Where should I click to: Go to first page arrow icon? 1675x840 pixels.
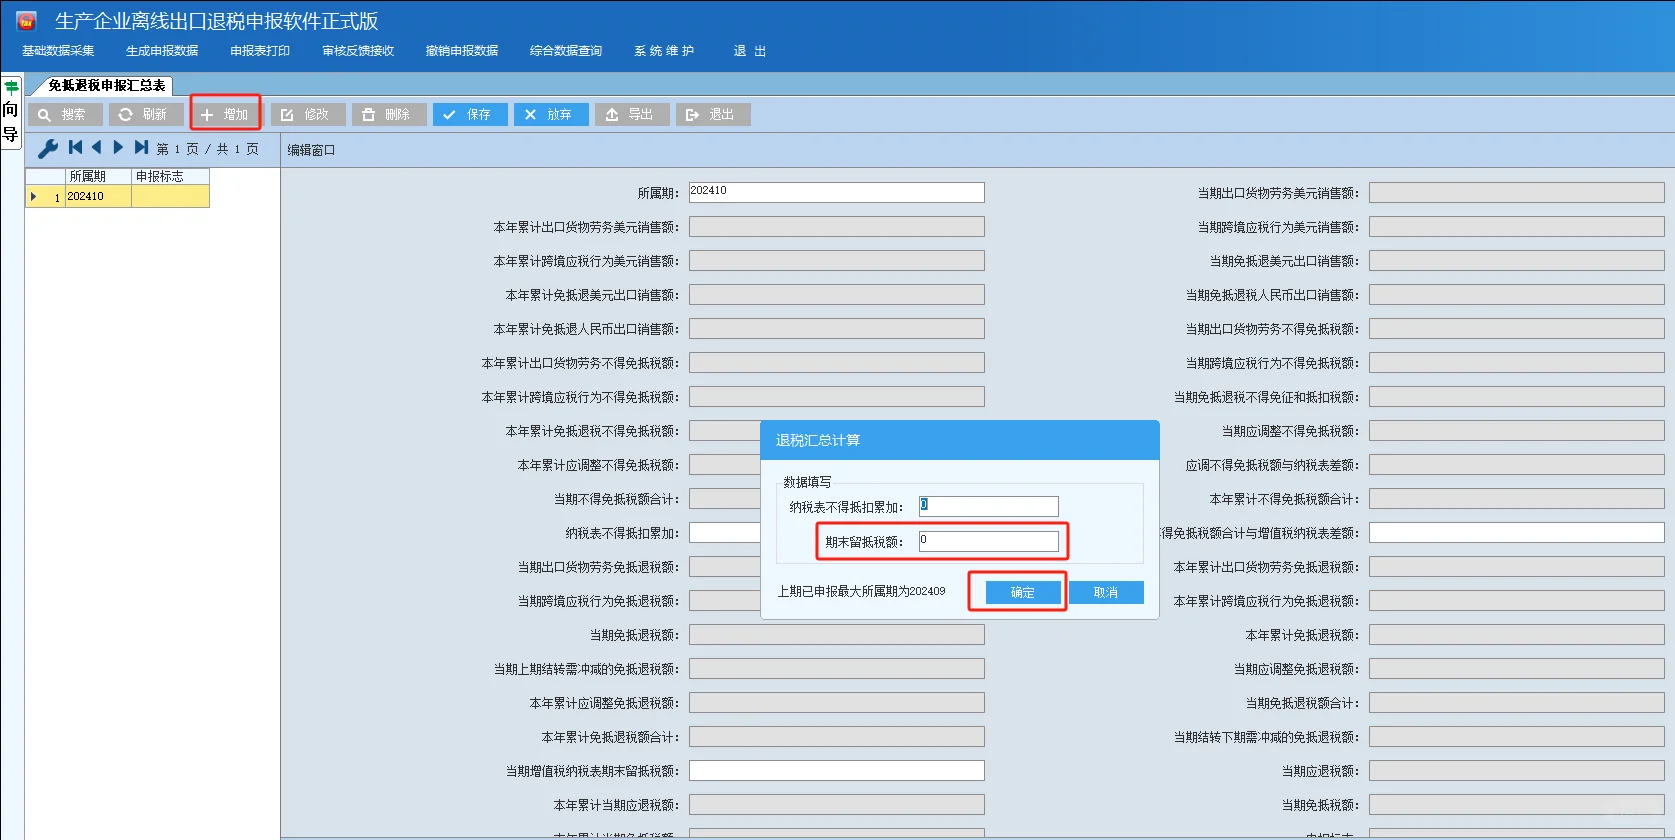pyautogui.click(x=75, y=147)
